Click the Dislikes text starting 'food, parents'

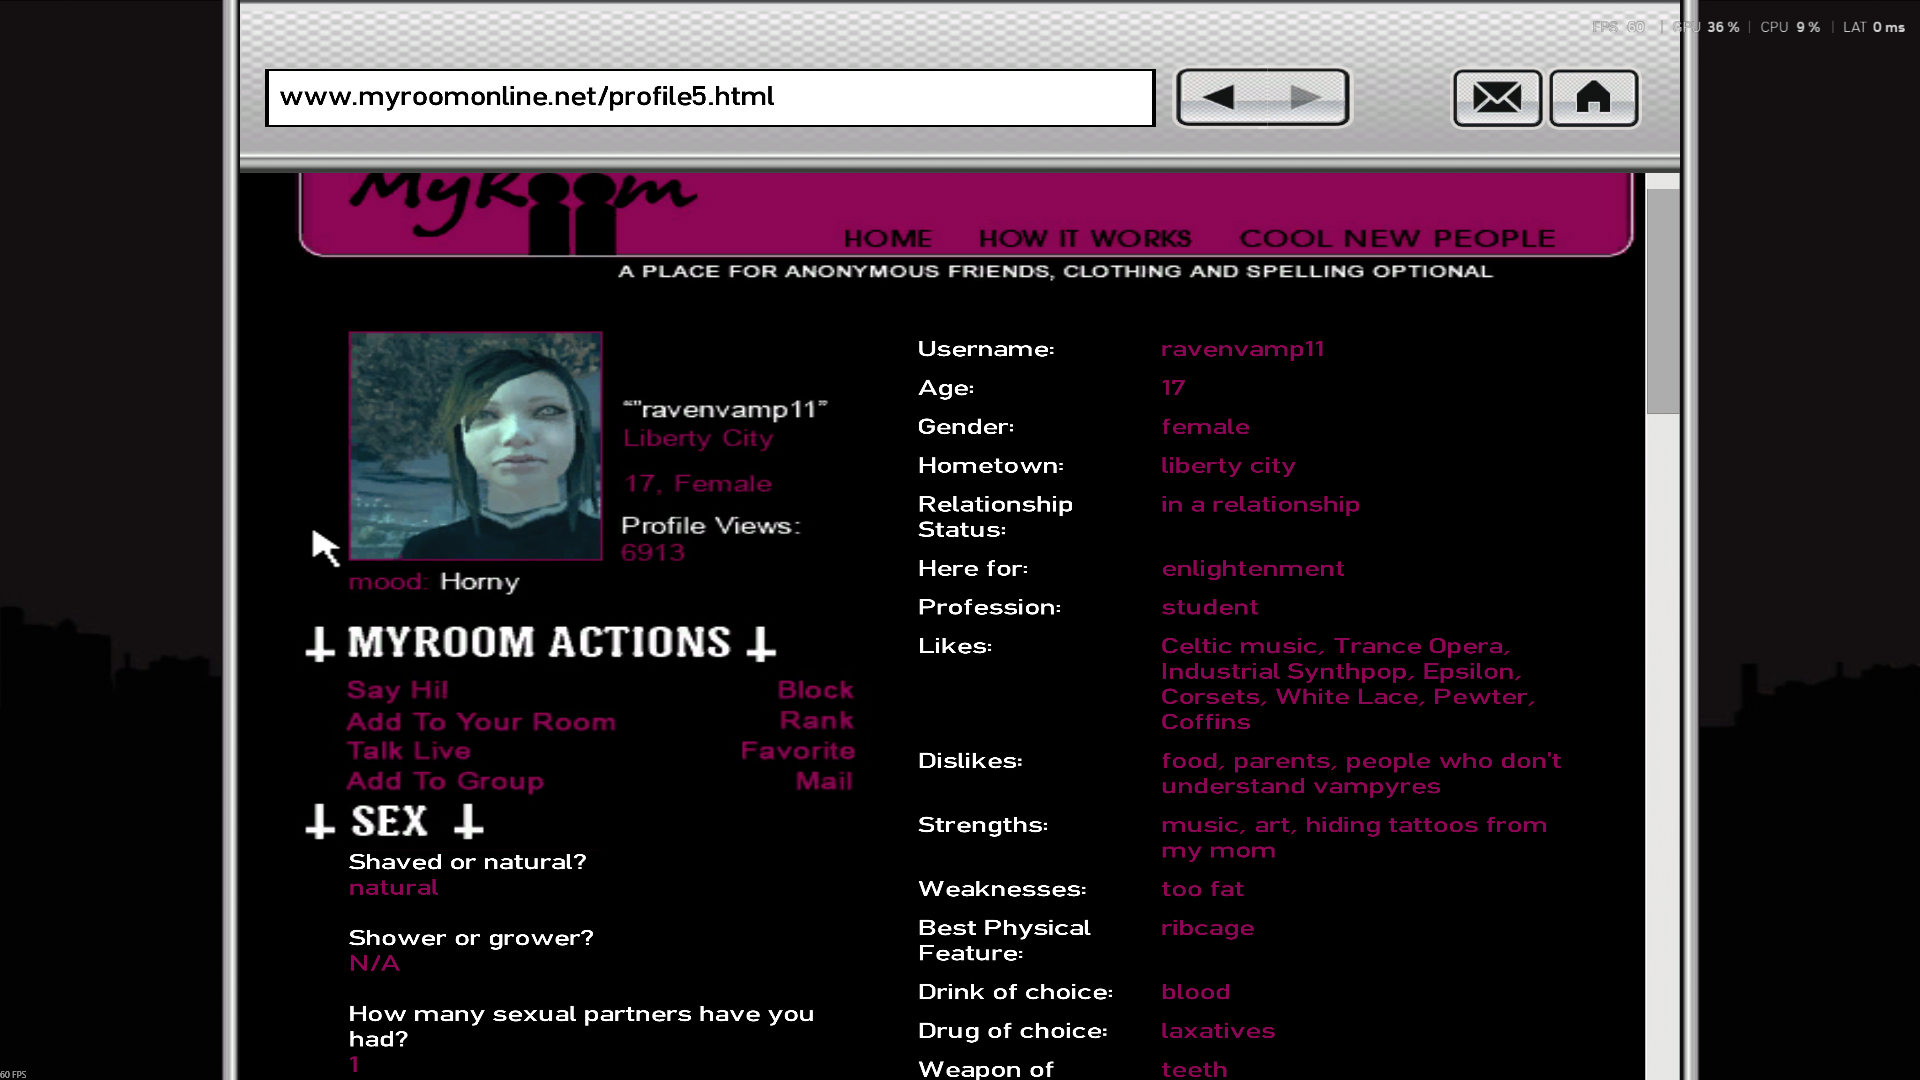coord(1361,774)
